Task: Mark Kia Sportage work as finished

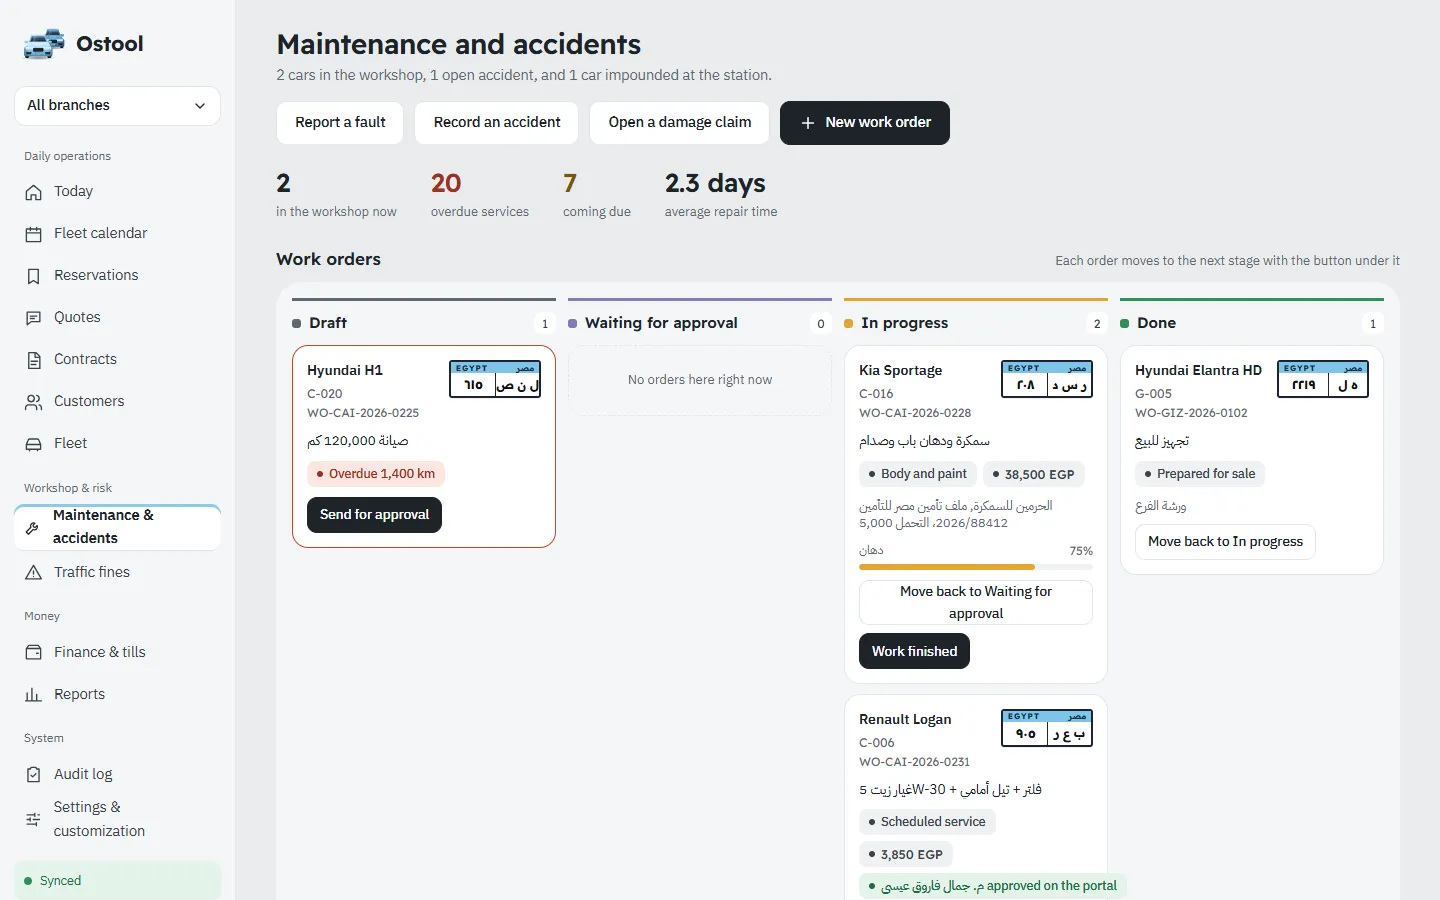Action: 914,652
